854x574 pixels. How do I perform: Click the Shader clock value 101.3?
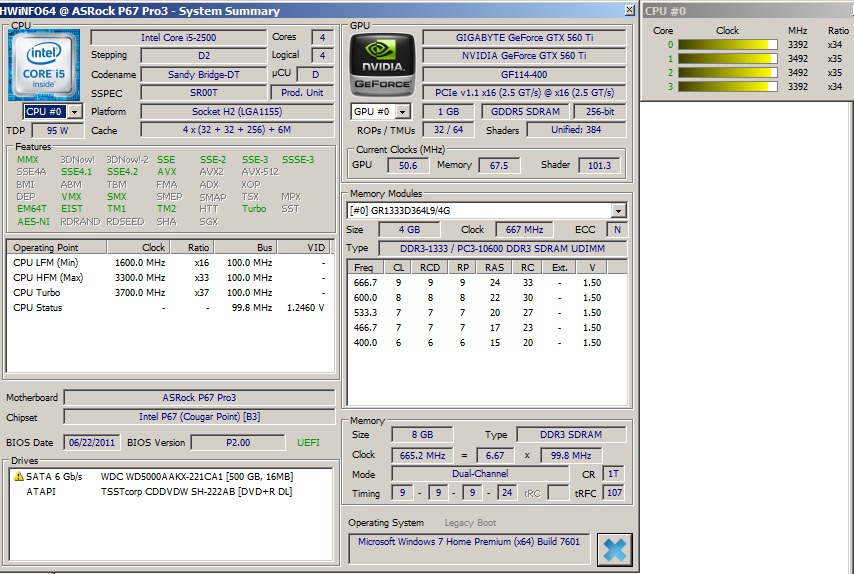point(599,166)
